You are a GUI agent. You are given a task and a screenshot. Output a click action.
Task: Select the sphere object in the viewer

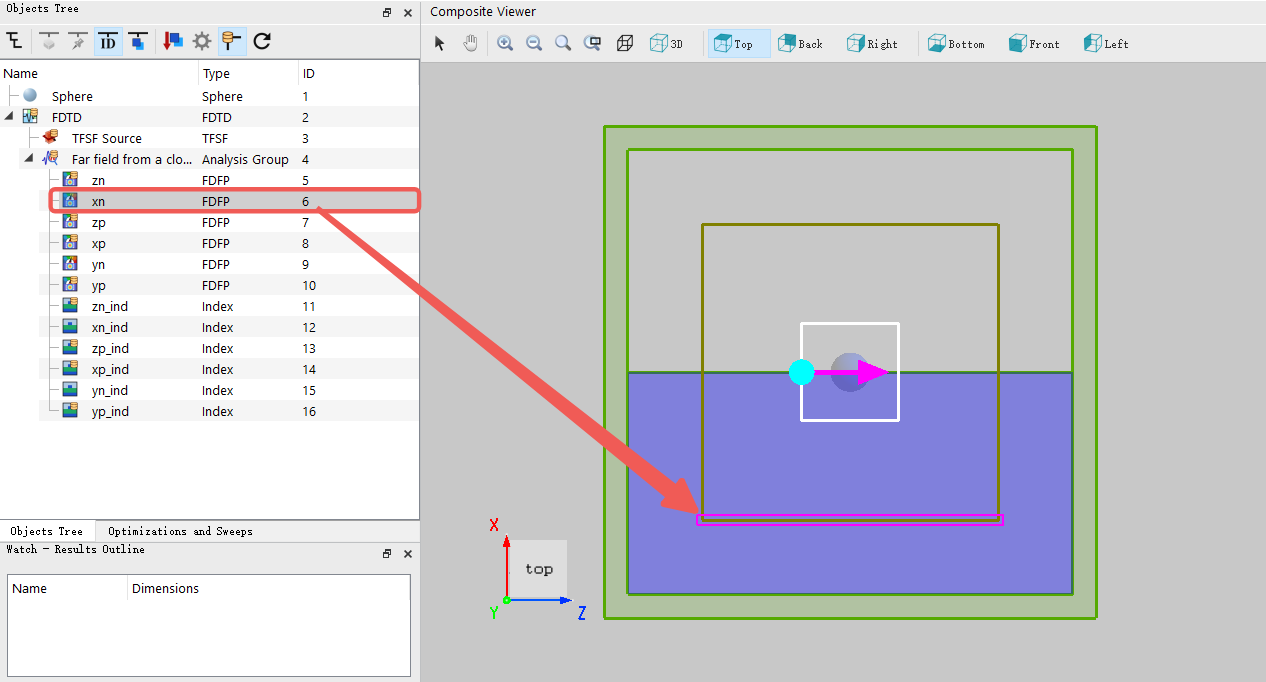point(850,372)
